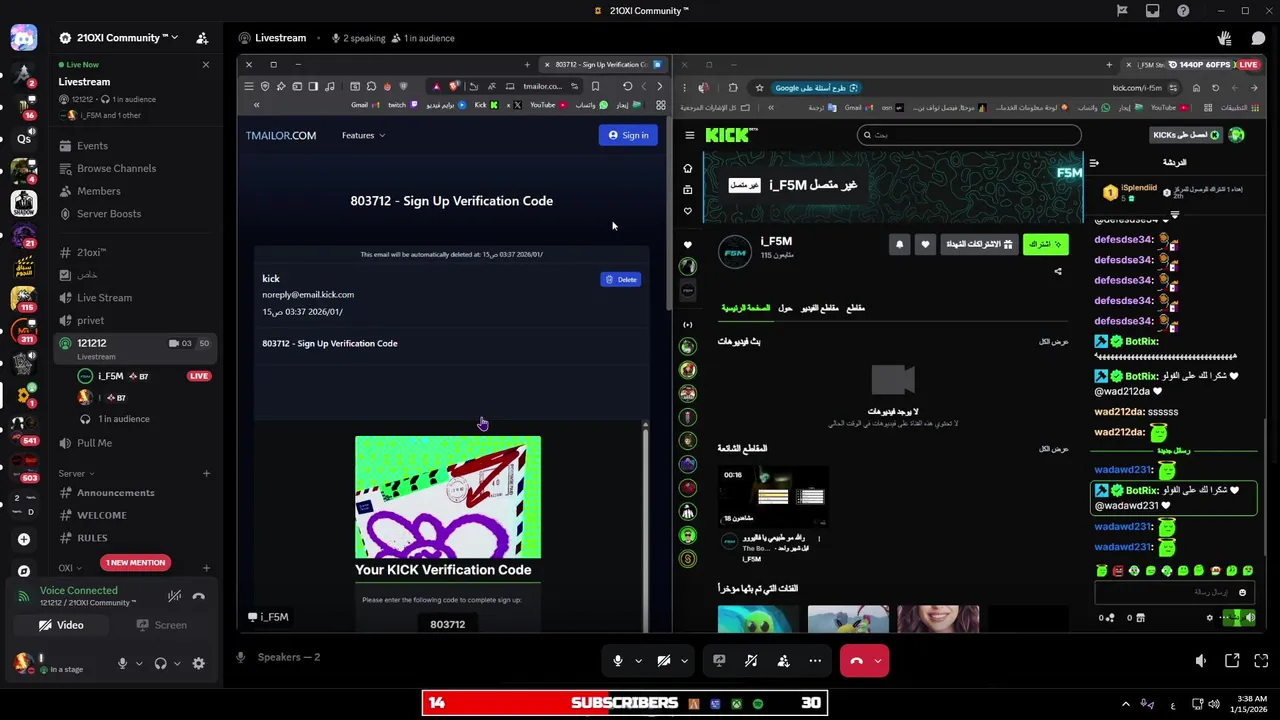Click the share icon under the subscribe button
1280x720 pixels.
tap(1058, 271)
